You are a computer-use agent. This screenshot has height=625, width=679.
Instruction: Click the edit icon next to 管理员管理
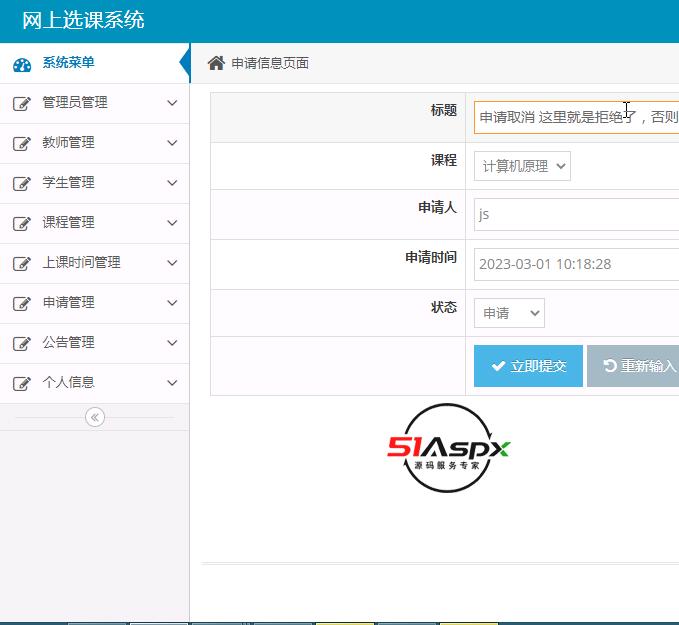pyautogui.click(x=22, y=103)
